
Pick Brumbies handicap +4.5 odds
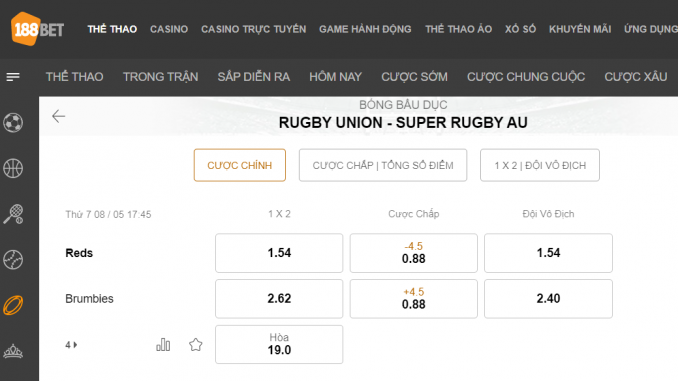(x=413, y=299)
